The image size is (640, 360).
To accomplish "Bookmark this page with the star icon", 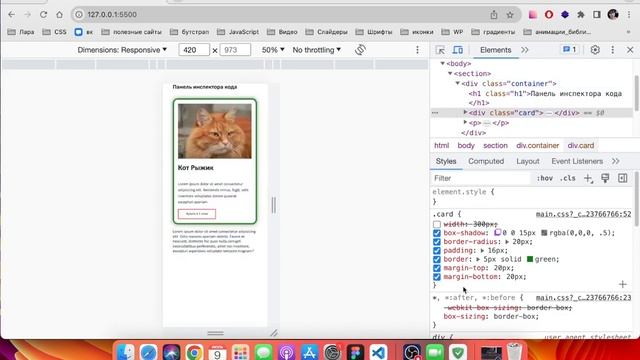I will [510, 15].
